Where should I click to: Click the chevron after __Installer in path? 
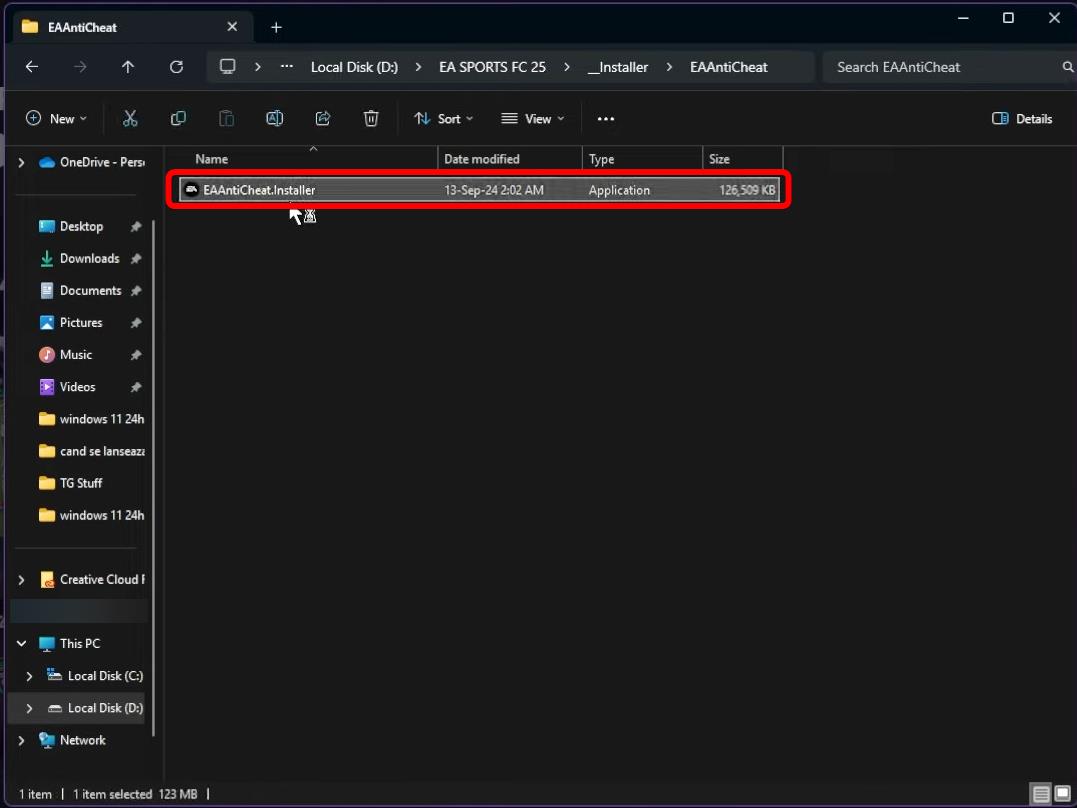coord(669,67)
